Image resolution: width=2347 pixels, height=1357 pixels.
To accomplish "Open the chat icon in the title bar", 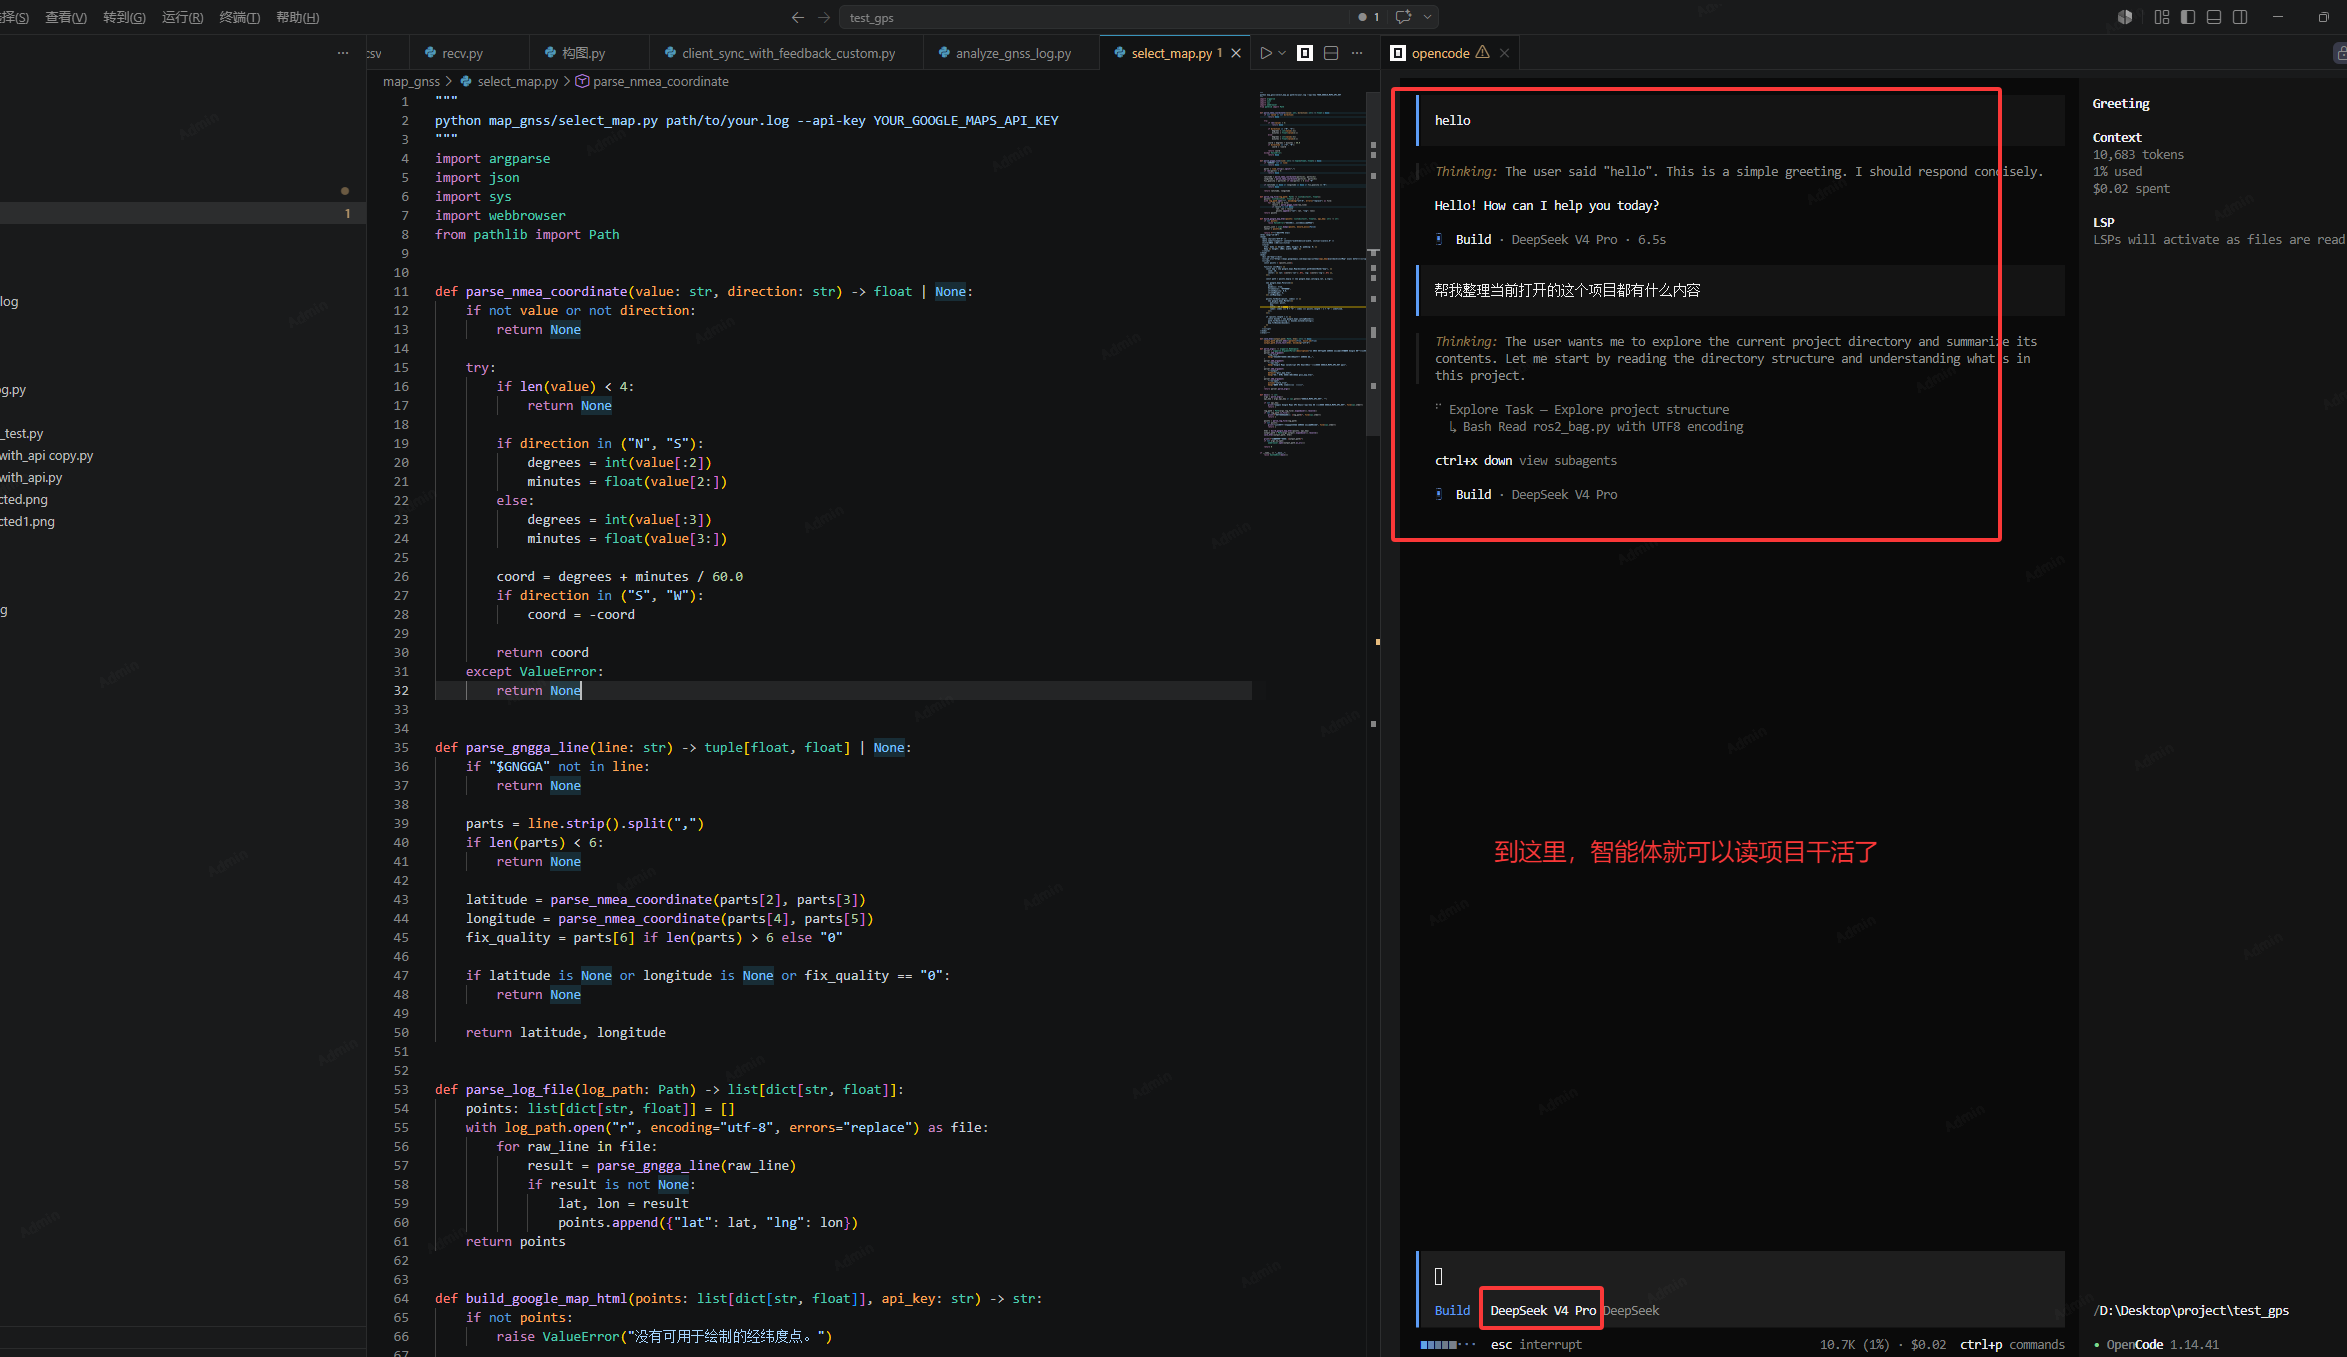I will 1404,17.
